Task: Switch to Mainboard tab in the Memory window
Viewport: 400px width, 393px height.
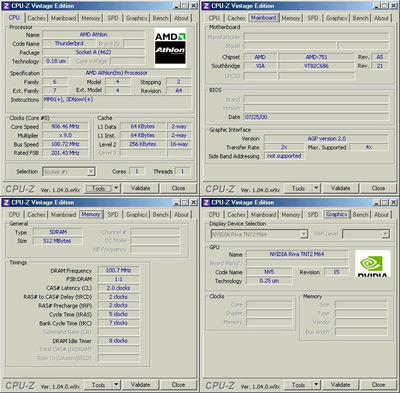Action: tap(63, 215)
